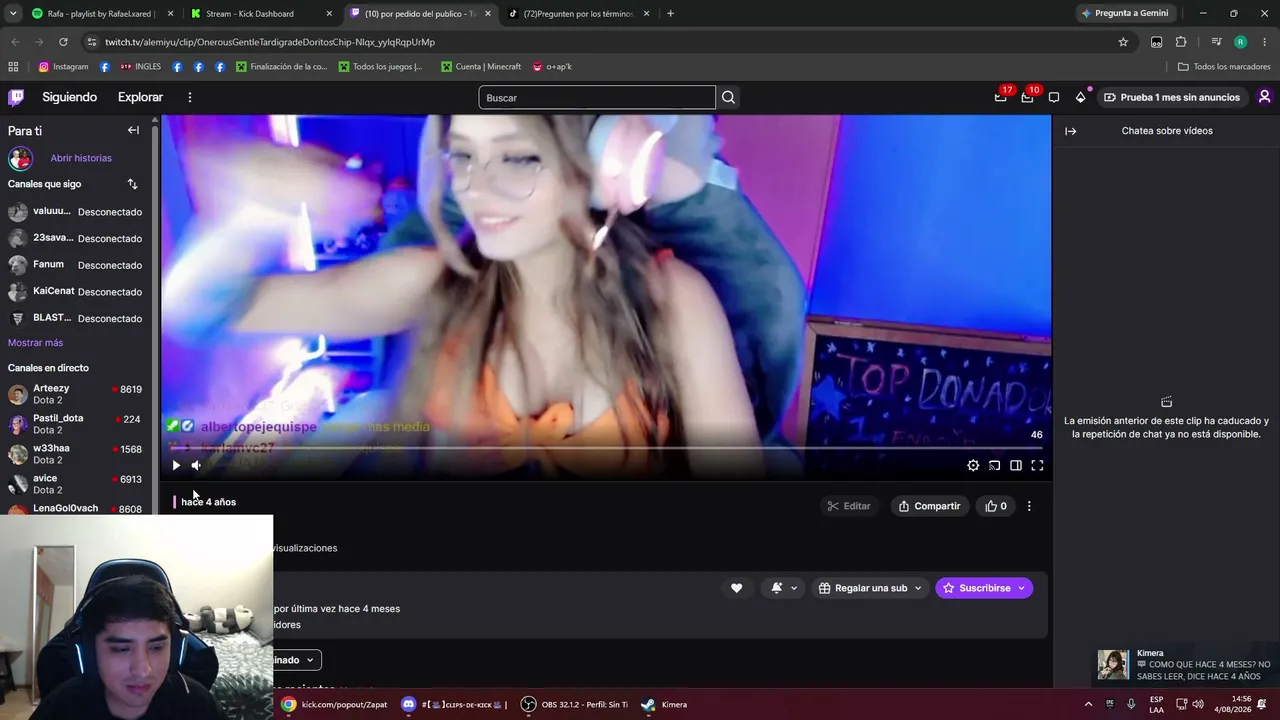Switch to the Spotify Rafa playlist tab

point(100,13)
